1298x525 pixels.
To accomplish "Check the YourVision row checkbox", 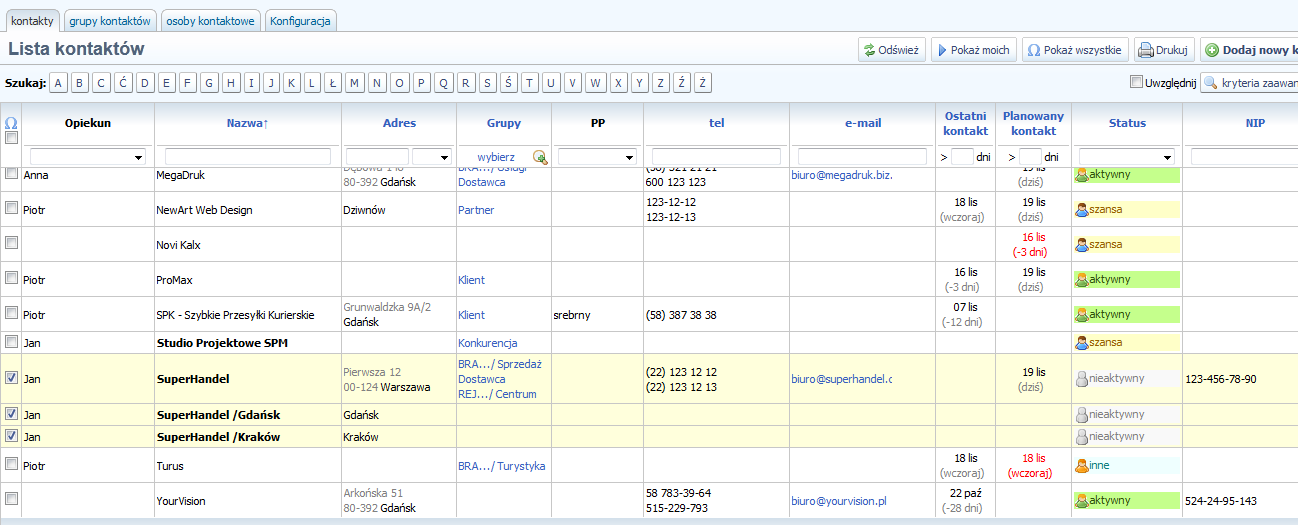I will [12, 499].
